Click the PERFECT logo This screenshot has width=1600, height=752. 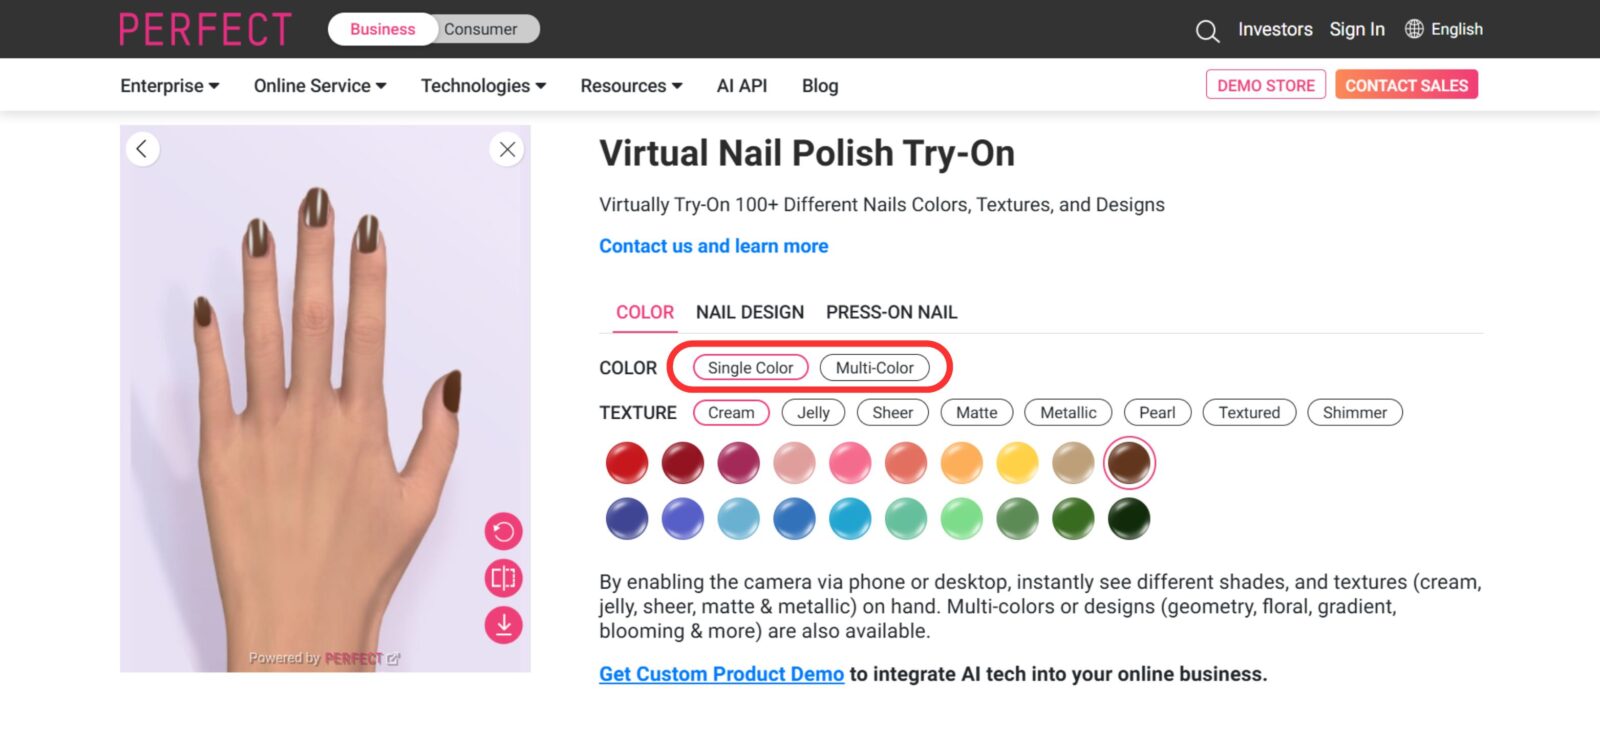[x=205, y=29]
